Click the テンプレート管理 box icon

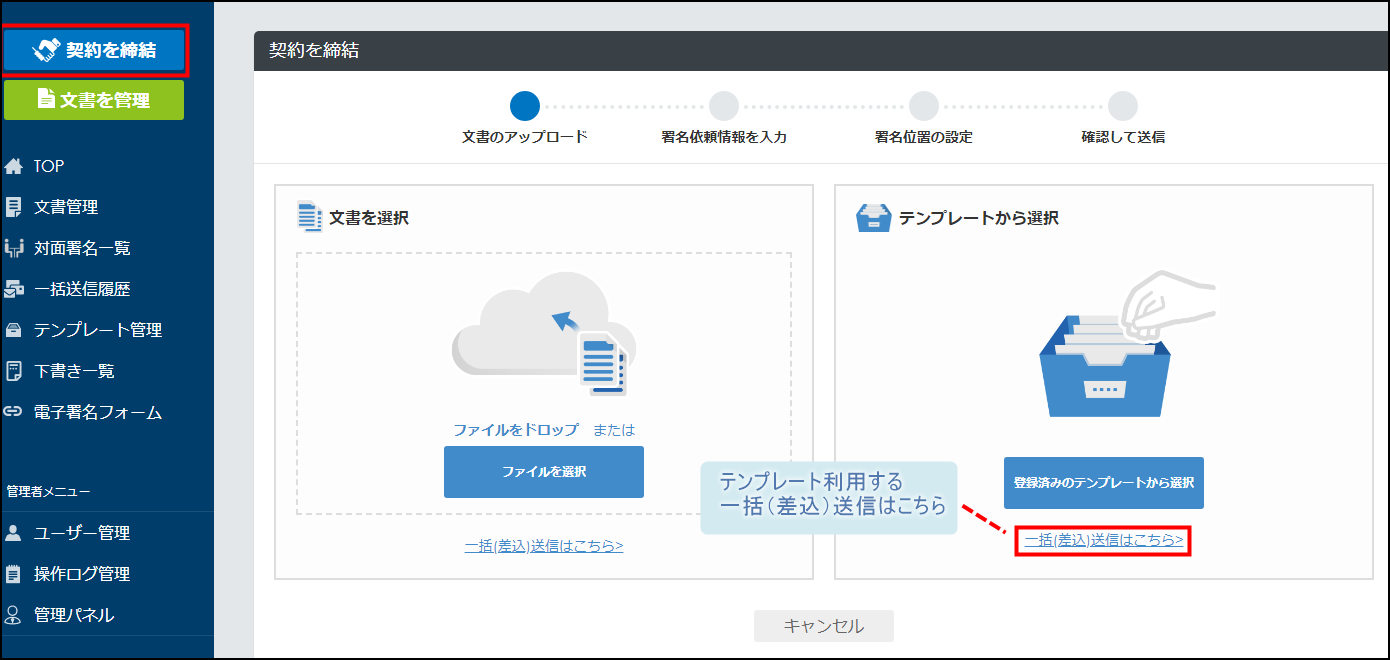click(14, 330)
